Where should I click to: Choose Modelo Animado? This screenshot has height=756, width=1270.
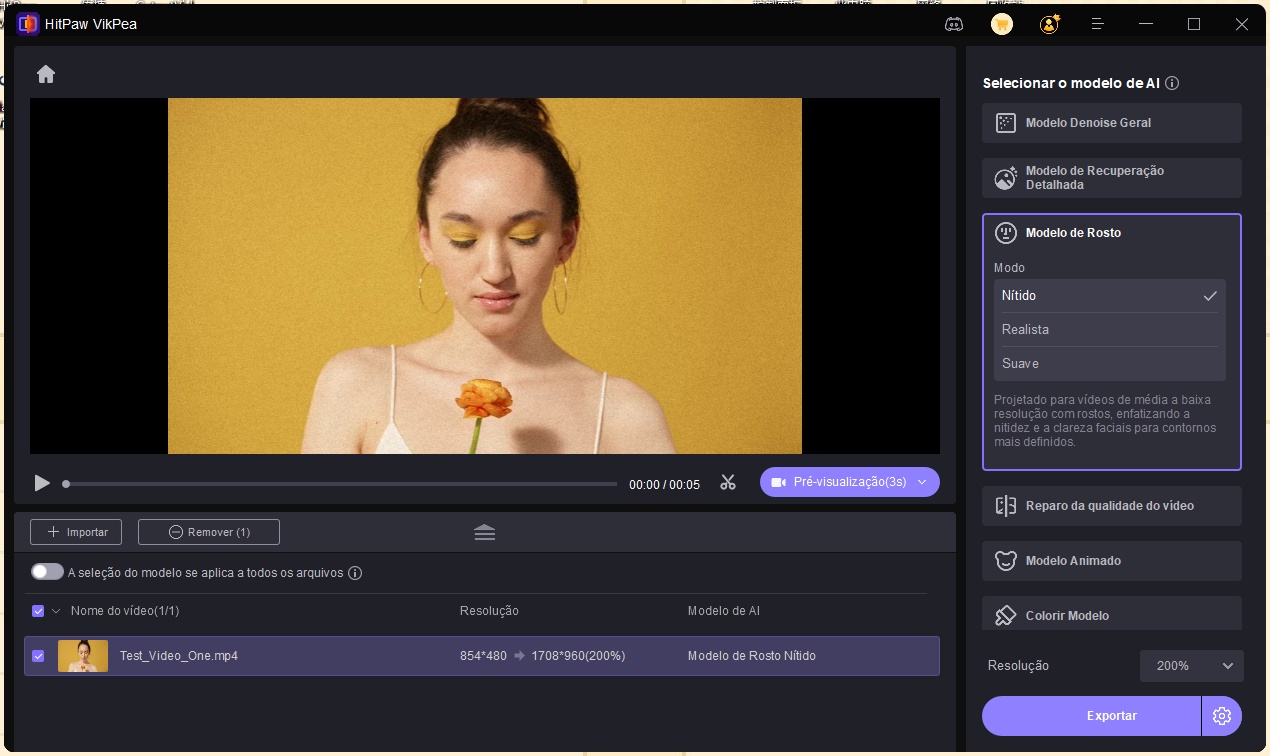click(x=1112, y=561)
